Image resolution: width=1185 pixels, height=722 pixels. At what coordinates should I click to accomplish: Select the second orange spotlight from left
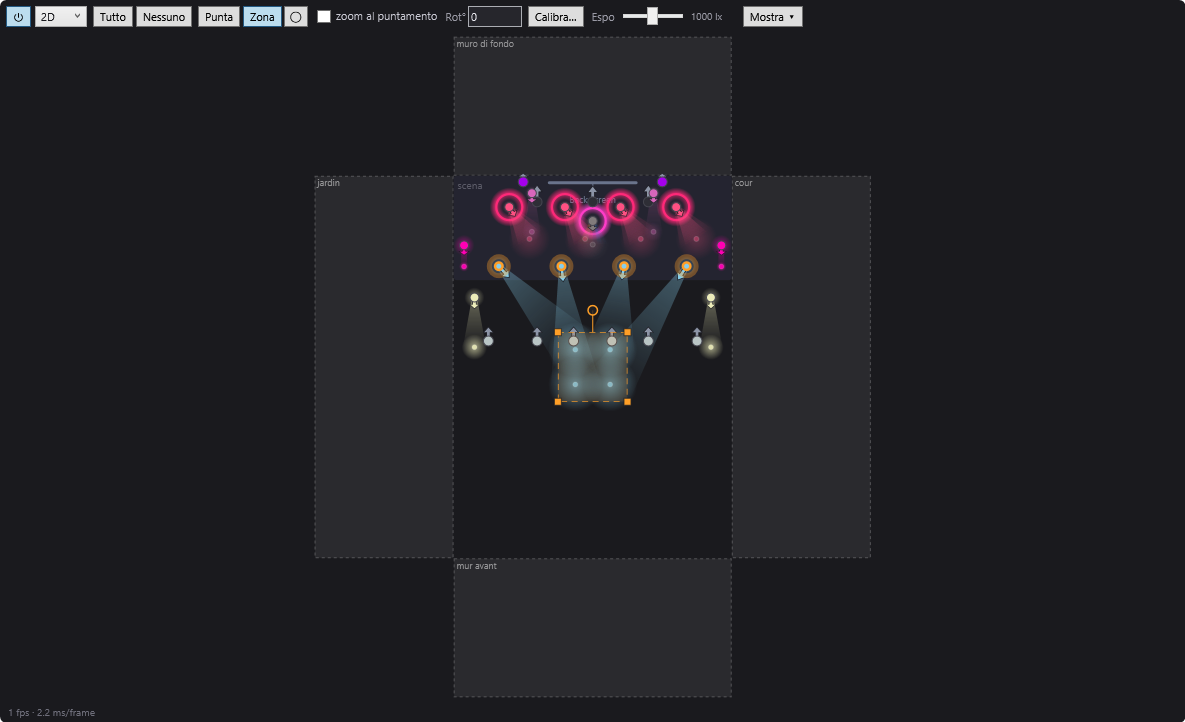coord(561,266)
